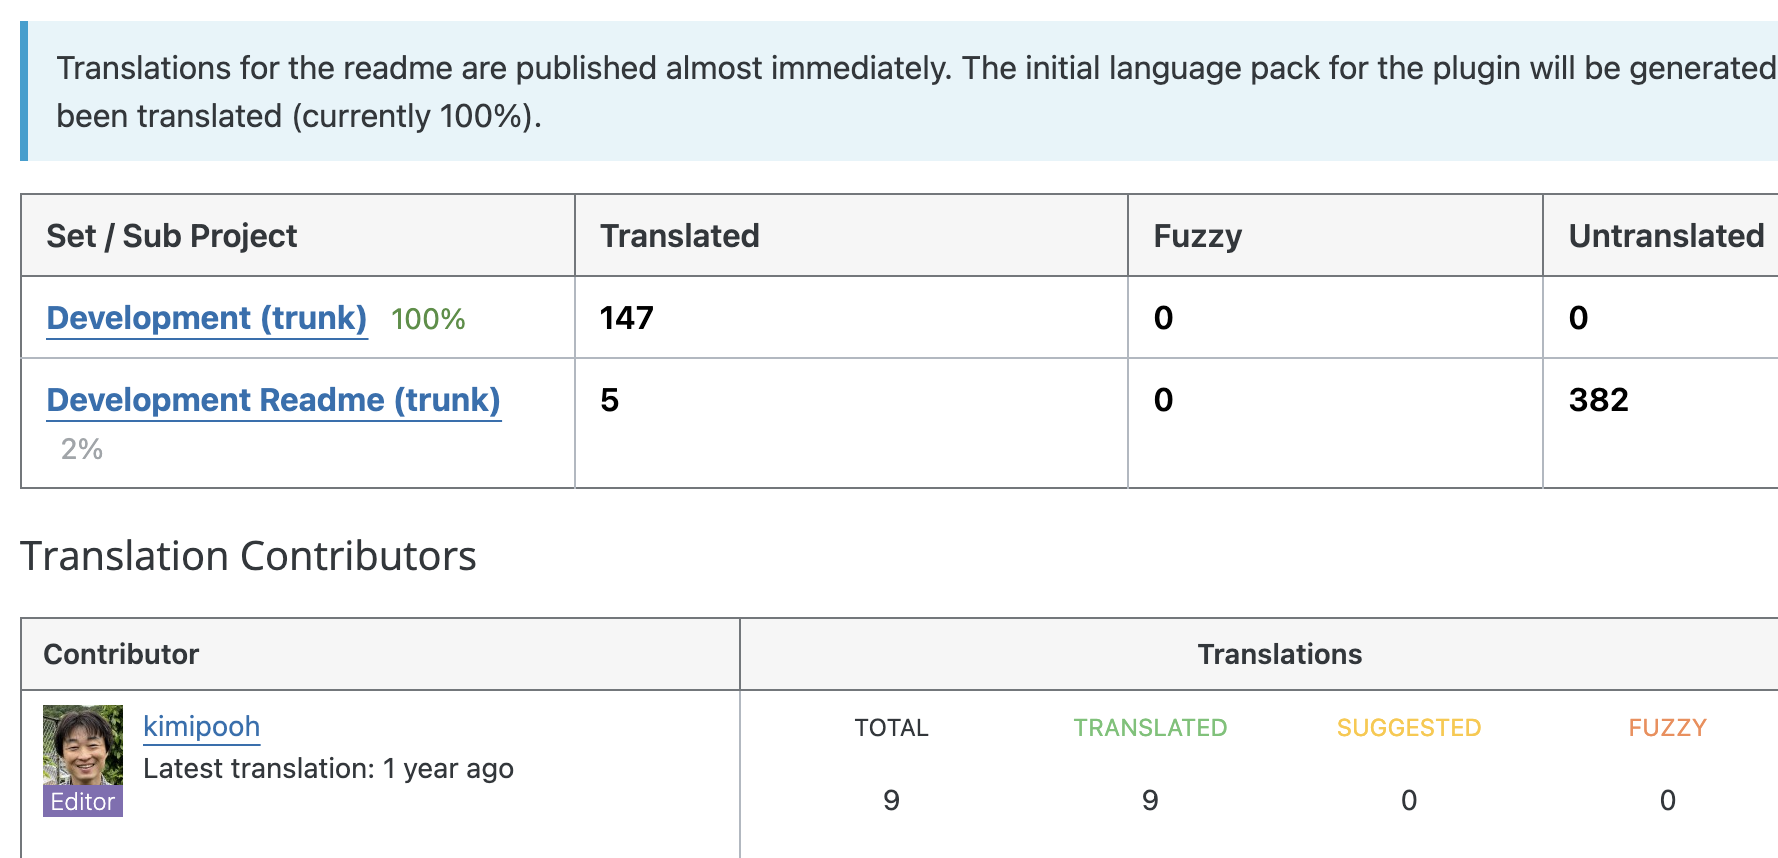Click the Translated column header
Viewport: 1778px width, 858px height.
[679, 236]
